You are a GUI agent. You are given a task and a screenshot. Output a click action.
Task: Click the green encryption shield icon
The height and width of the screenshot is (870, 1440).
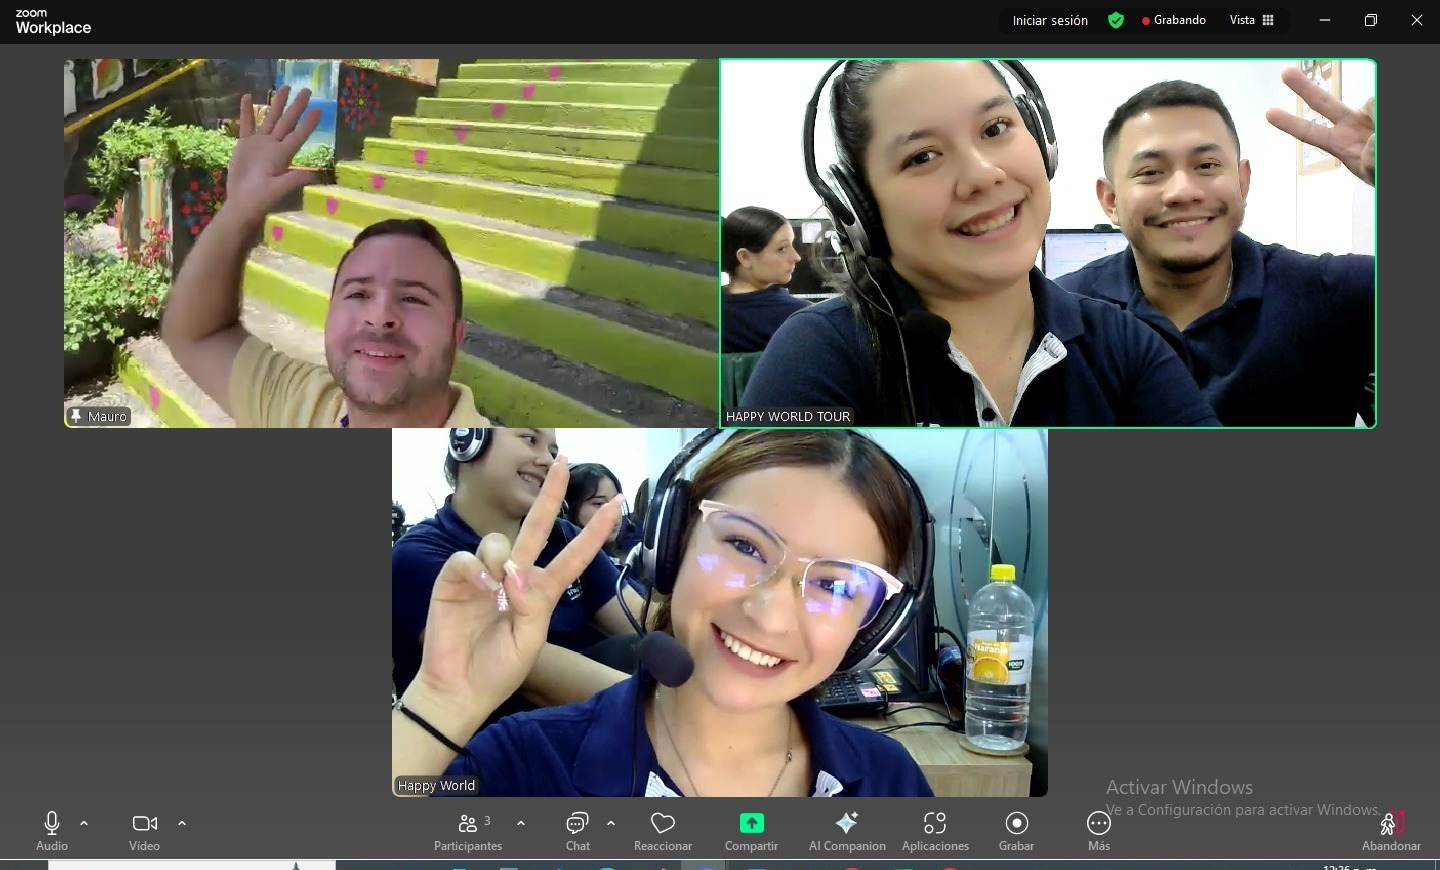[x=1116, y=21]
